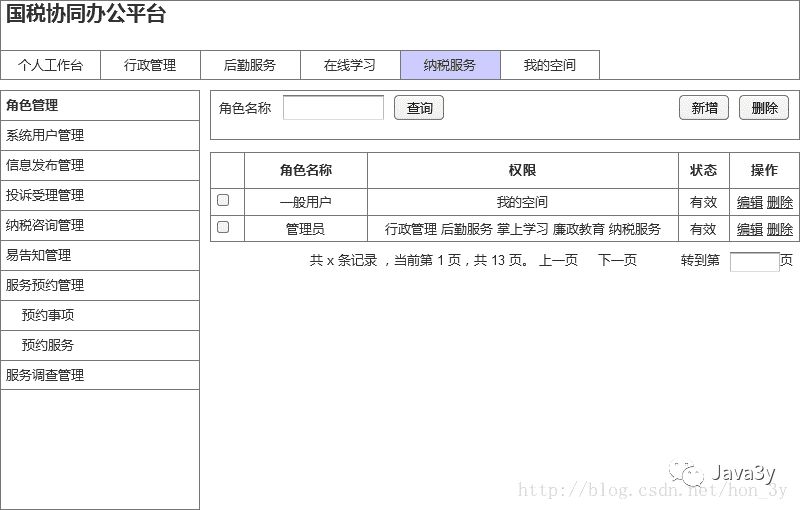Focus the 转到第 page number input
This screenshot has width=800, height=510.
pyautogui.click(x=755, y=262)
